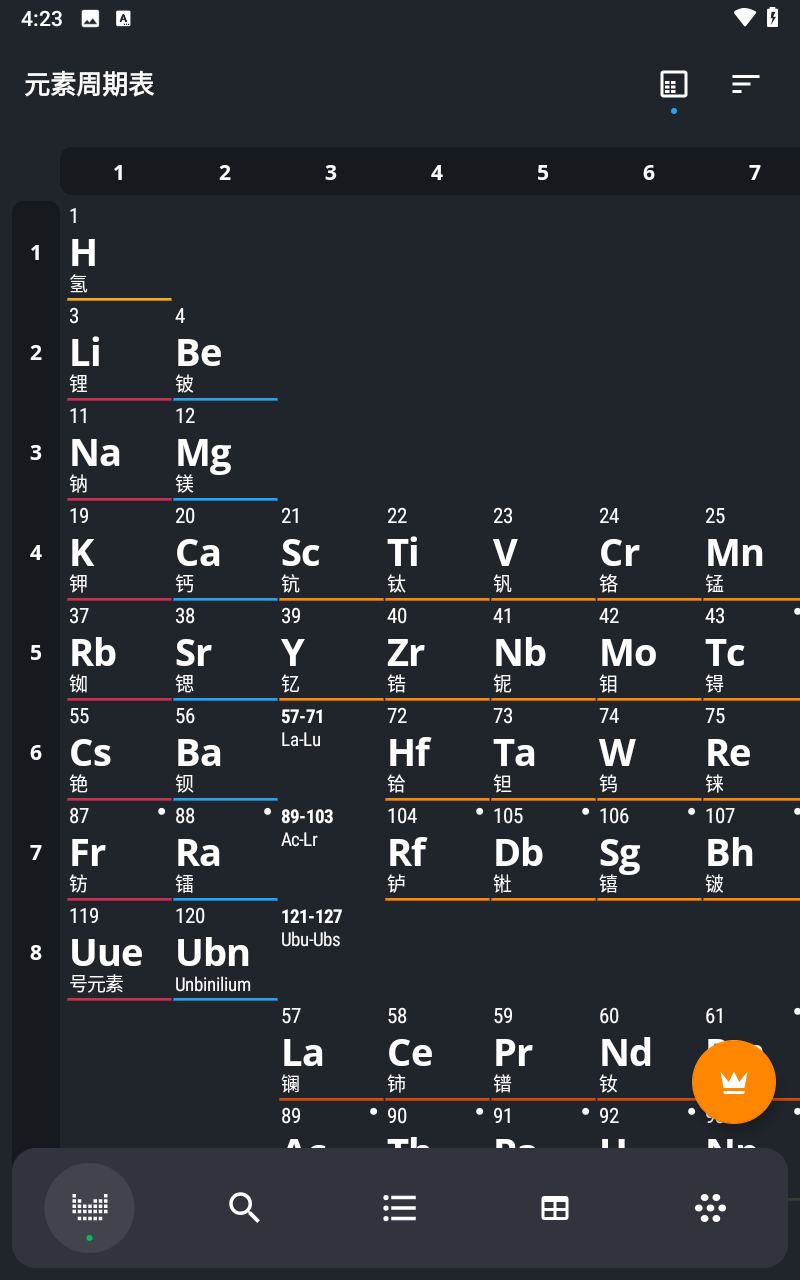Screen dimensions: 800x1280
Task: Open the Hydrogen (H) element cell
Action: 118,252
